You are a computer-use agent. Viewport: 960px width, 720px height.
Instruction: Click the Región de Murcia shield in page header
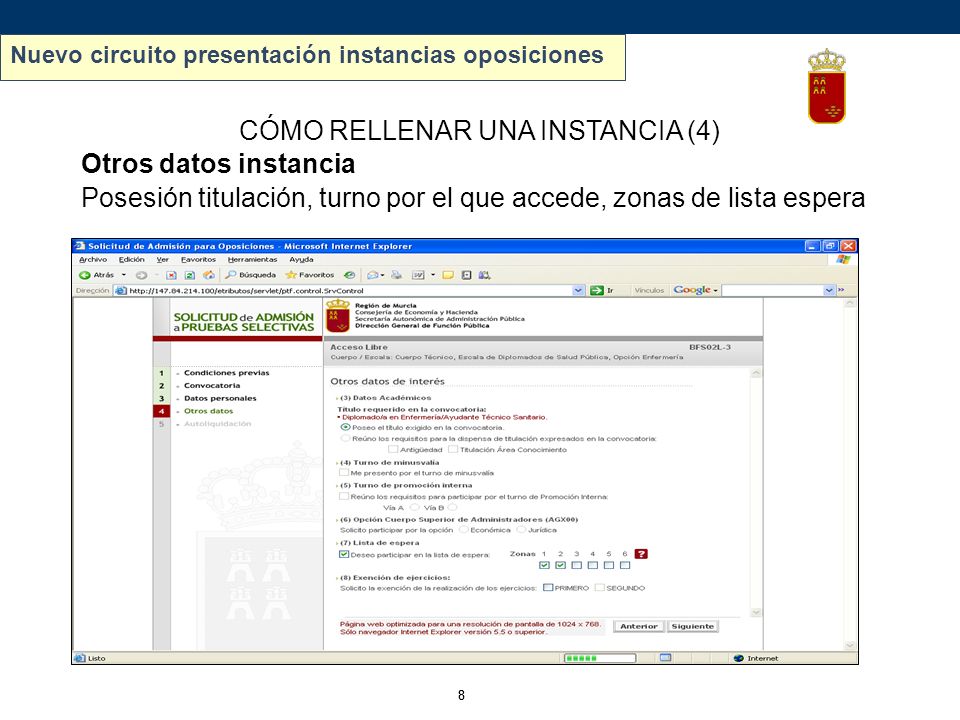(337, 317)
